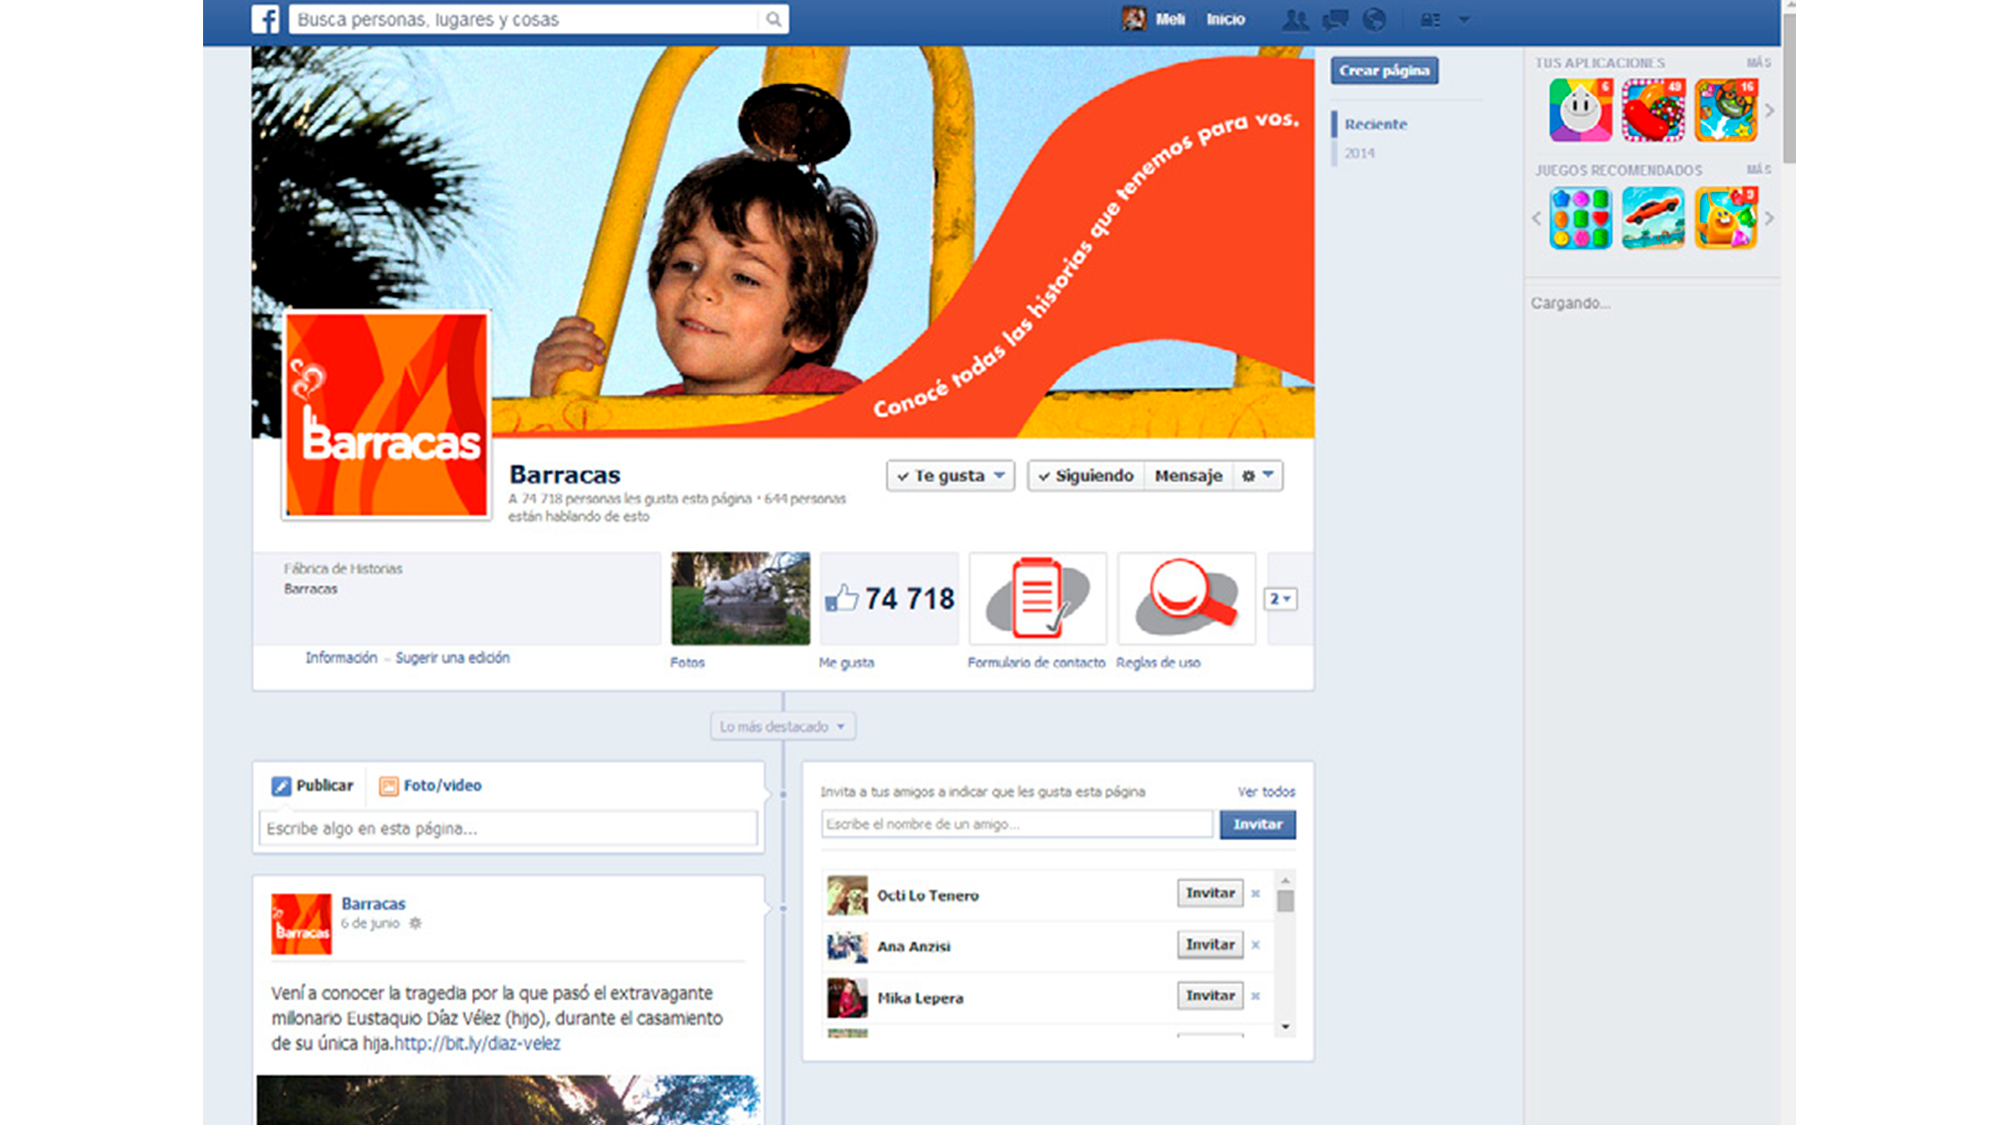Screen dimensions: 2000x1125
Task: Switch to the Foto/video tab
Action: (x=431, y=786)
